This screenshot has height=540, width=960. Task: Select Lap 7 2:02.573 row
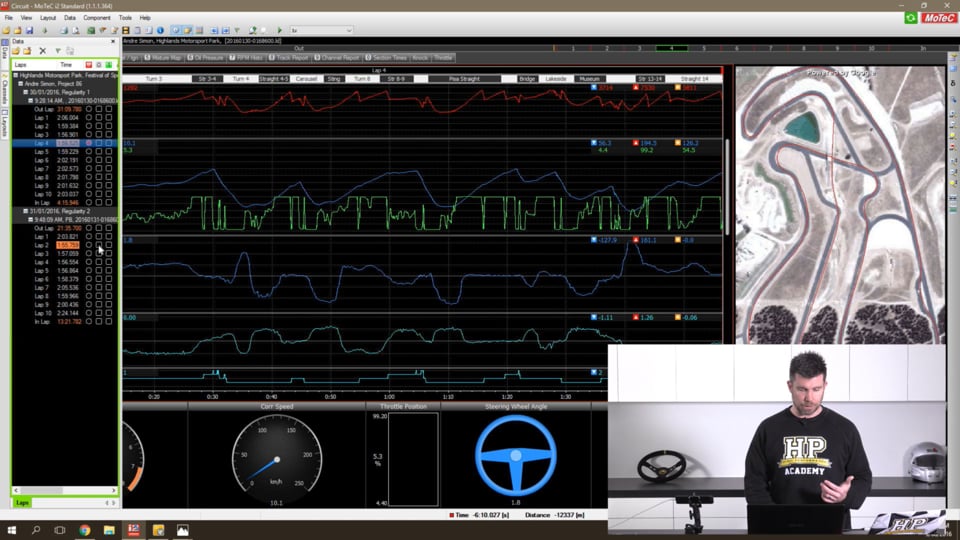pos(65,168)
